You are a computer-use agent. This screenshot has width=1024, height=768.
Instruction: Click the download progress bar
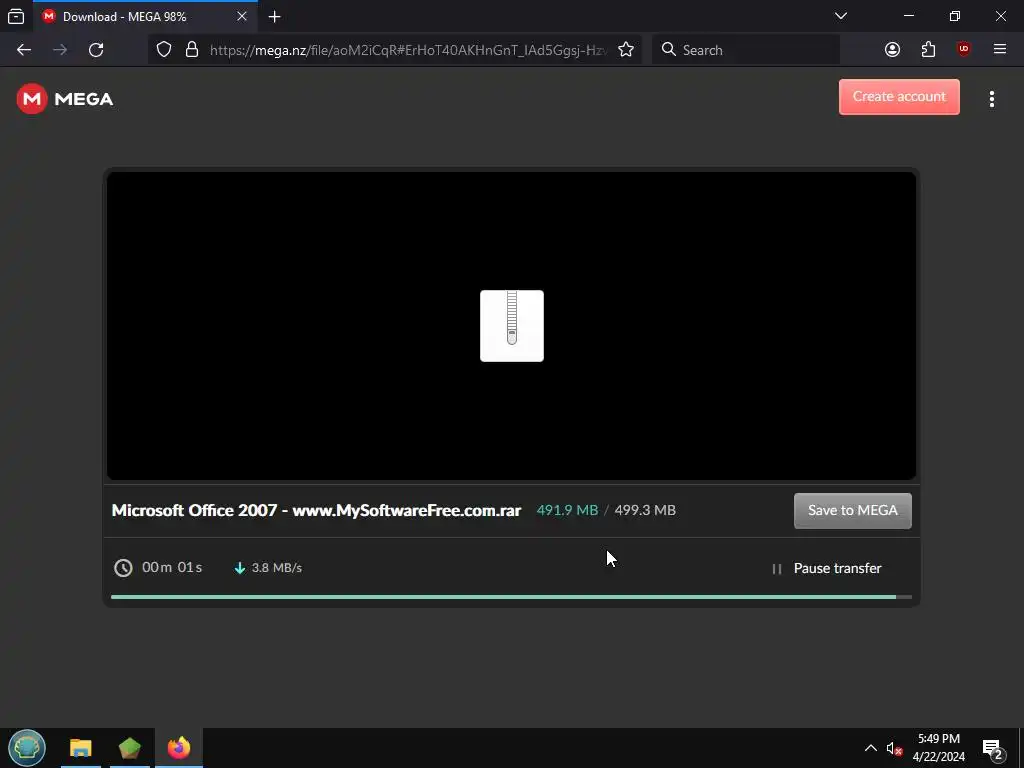tap(511, 596)
